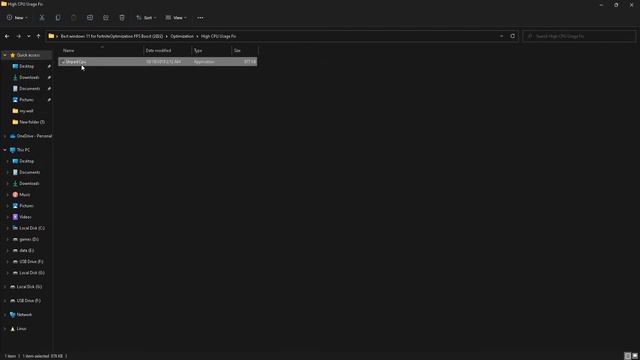Click Optimization in the breadcrumb path
Image resolution: width=640 pixels, height=360 pixels.
pos(182,36)
